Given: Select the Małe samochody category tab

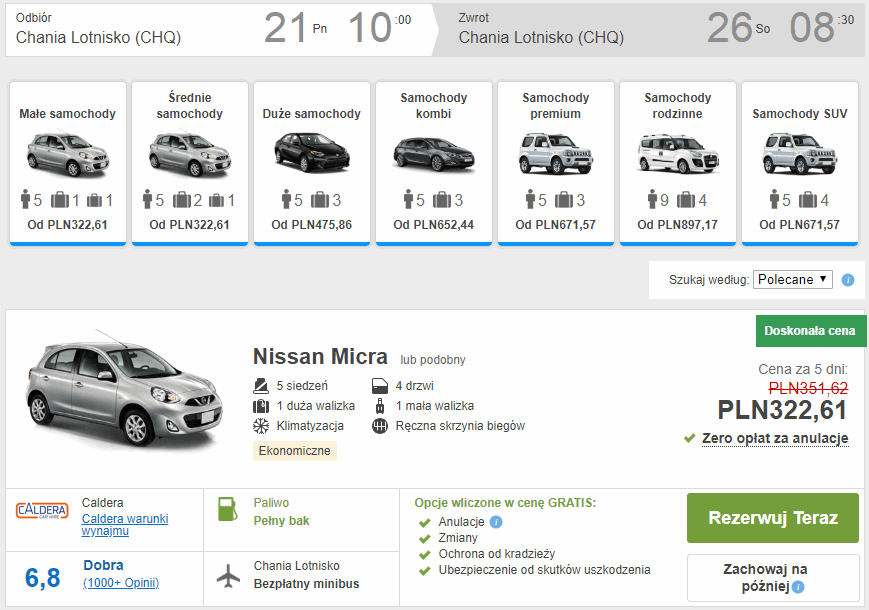Looking at the screenshot, I should click(68, 162).
